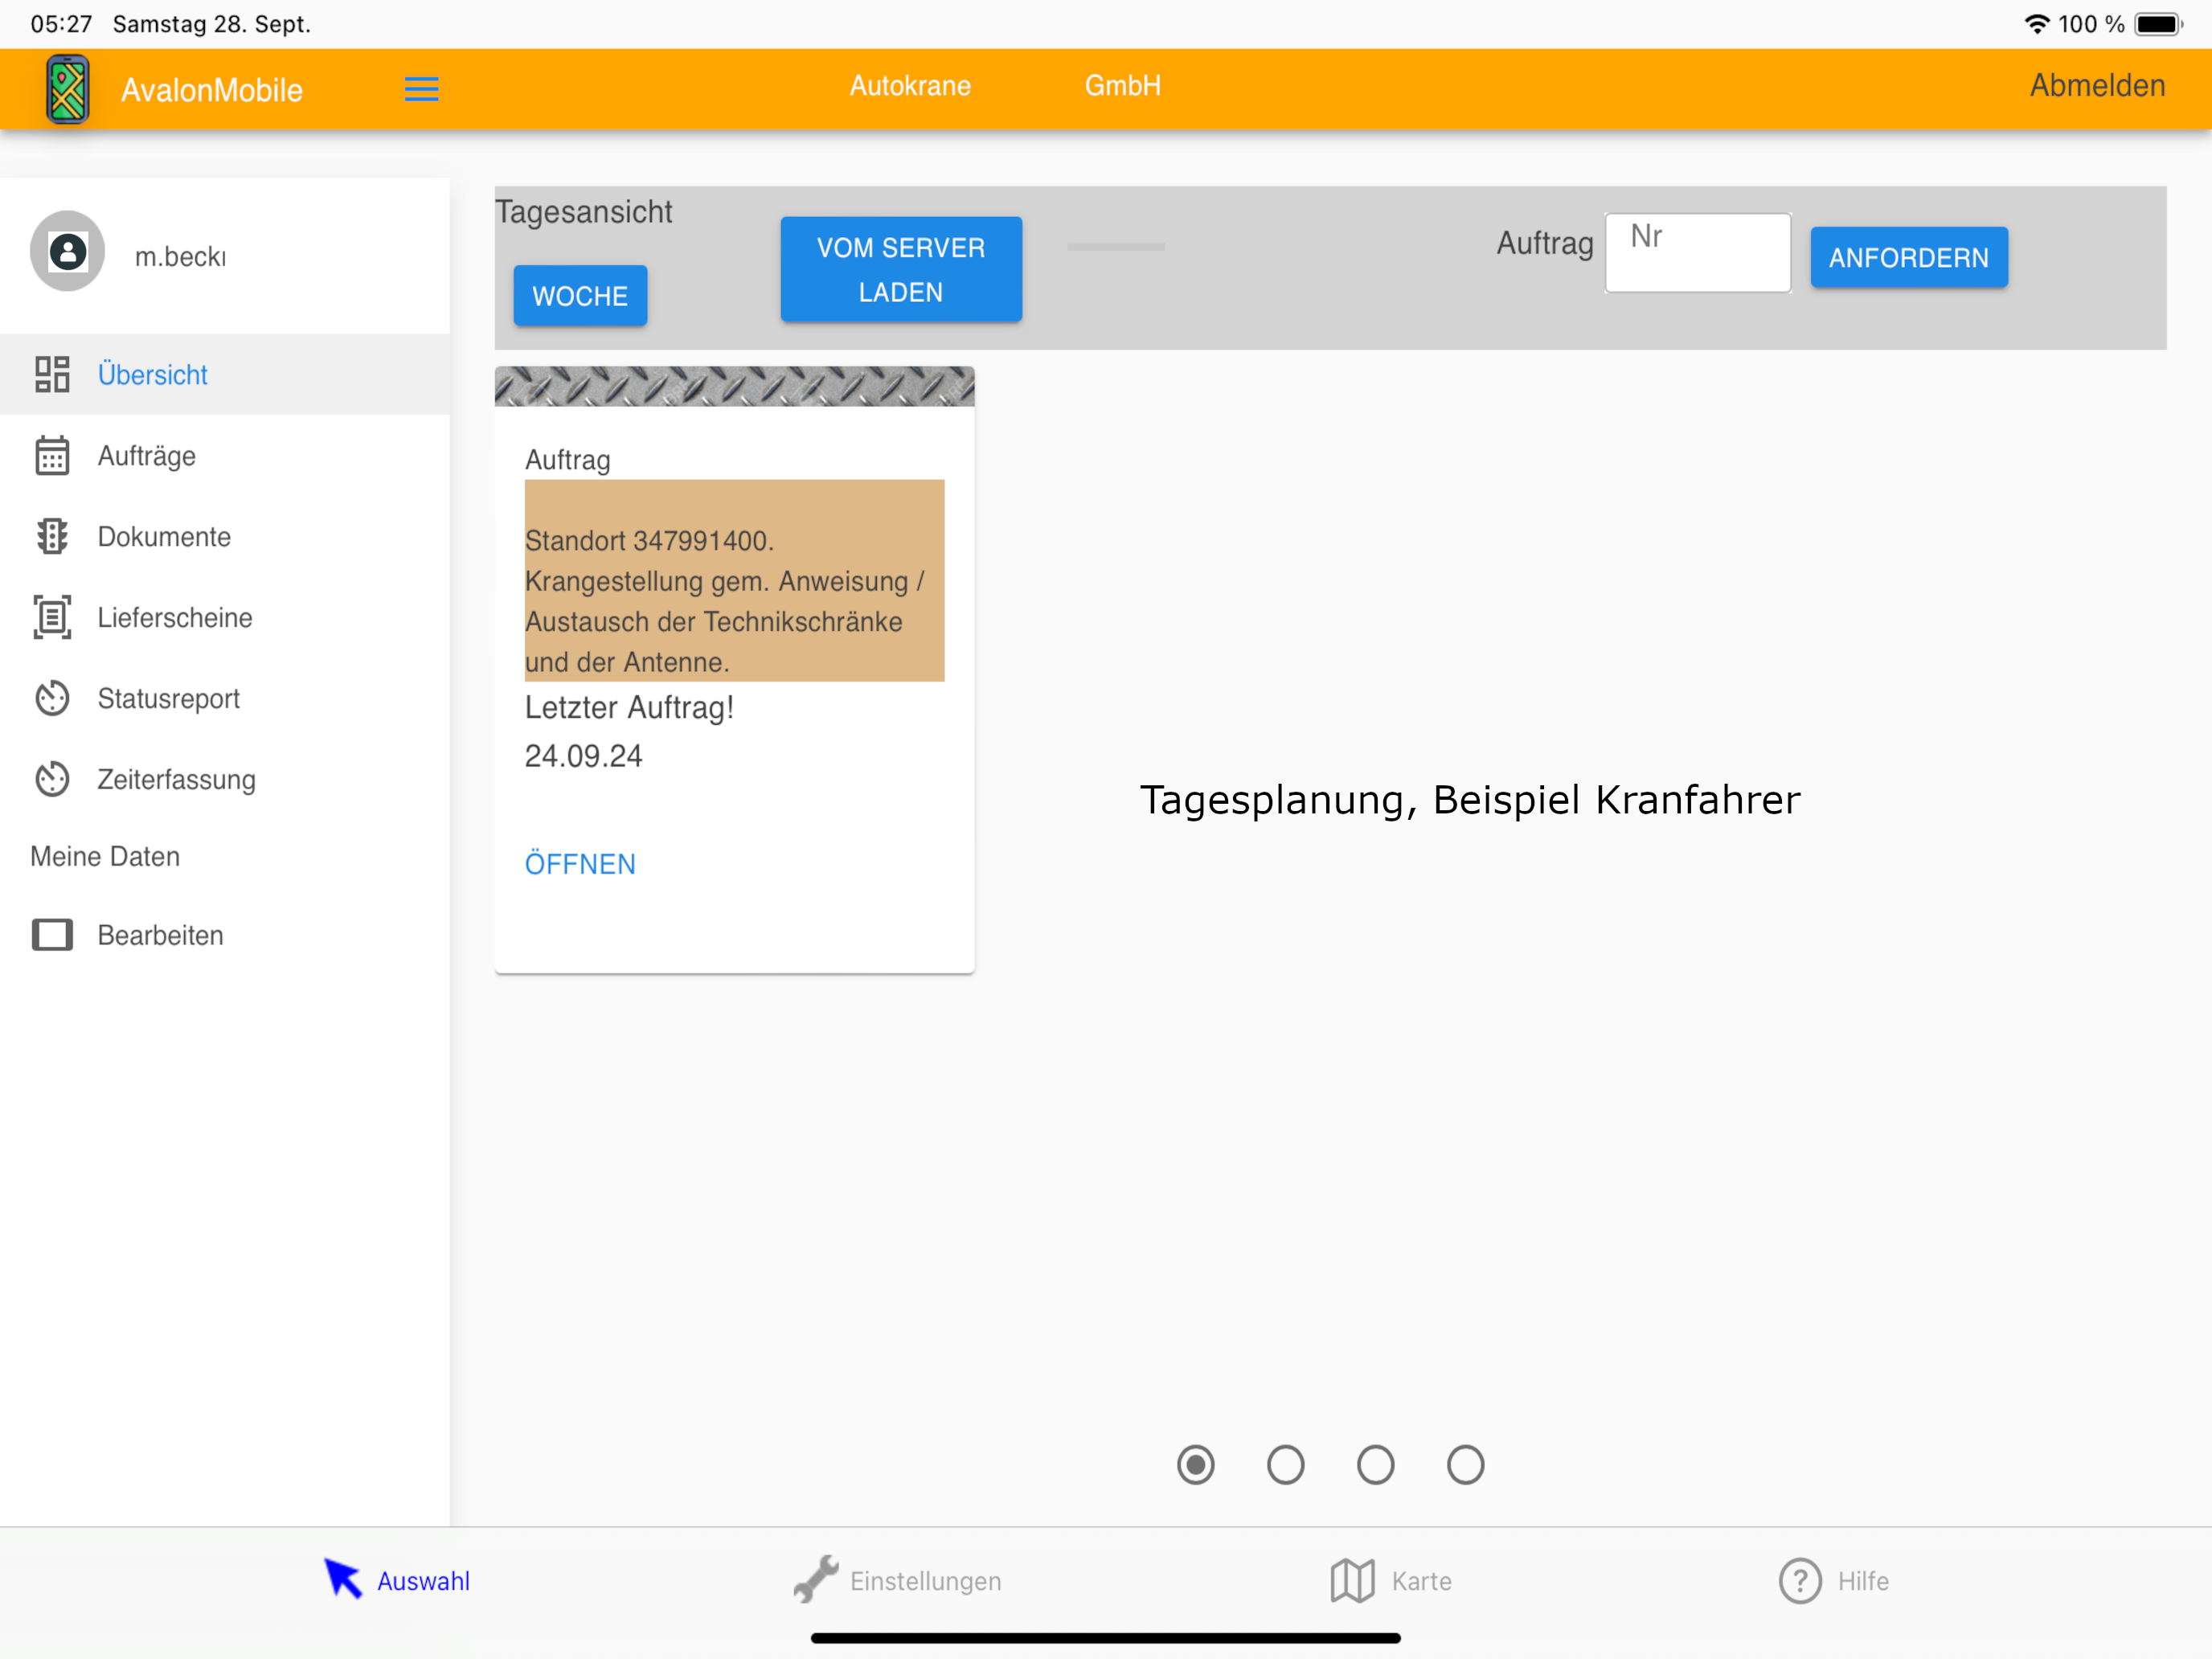This screenshot has height=1659, width=2212.
Task: Open the Einstellungen tab
Action: [897, 1581]
